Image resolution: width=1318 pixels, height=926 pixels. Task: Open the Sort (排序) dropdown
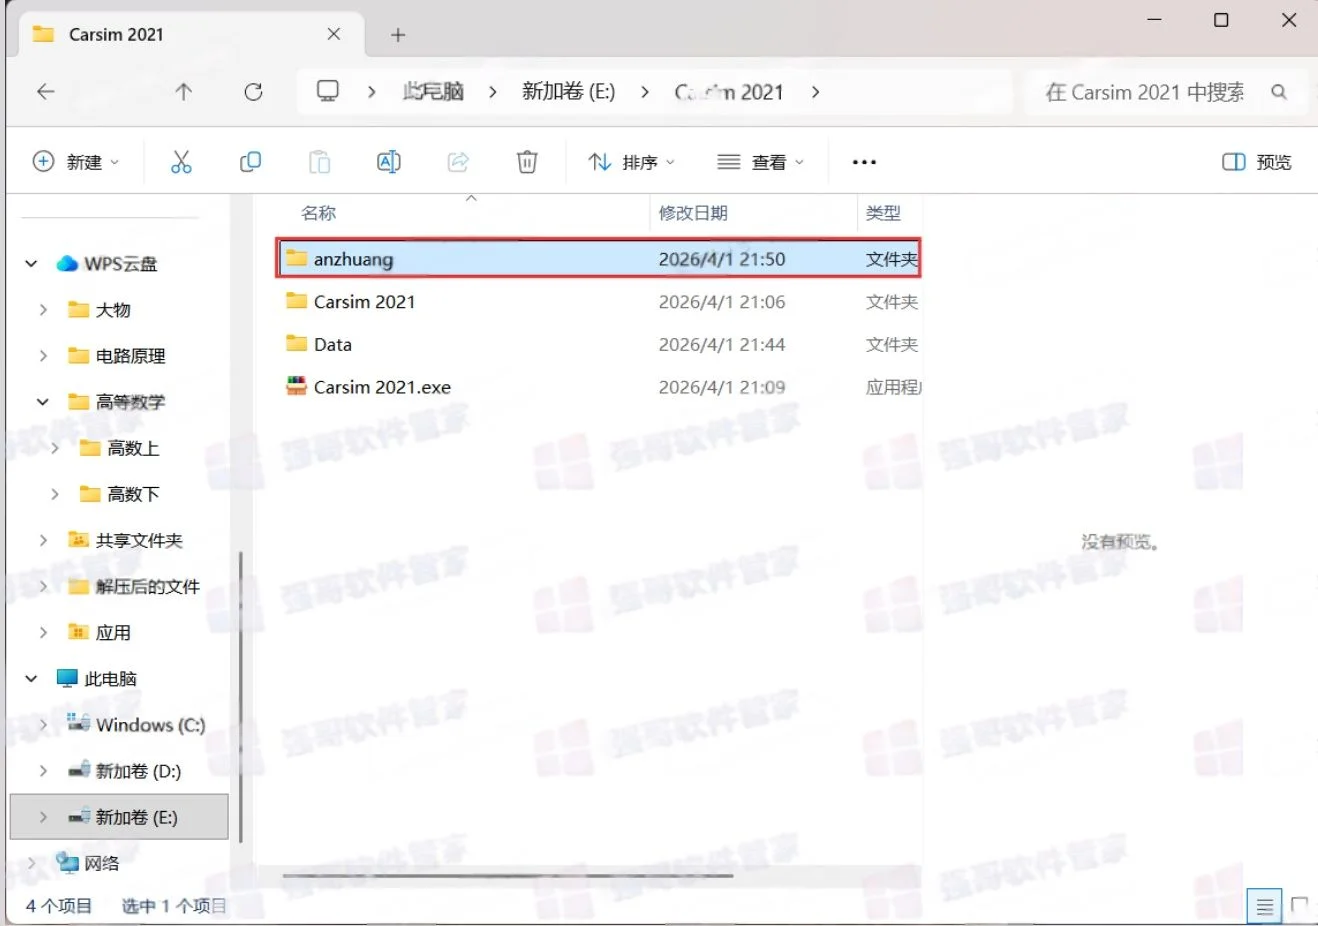pos(632,162)
